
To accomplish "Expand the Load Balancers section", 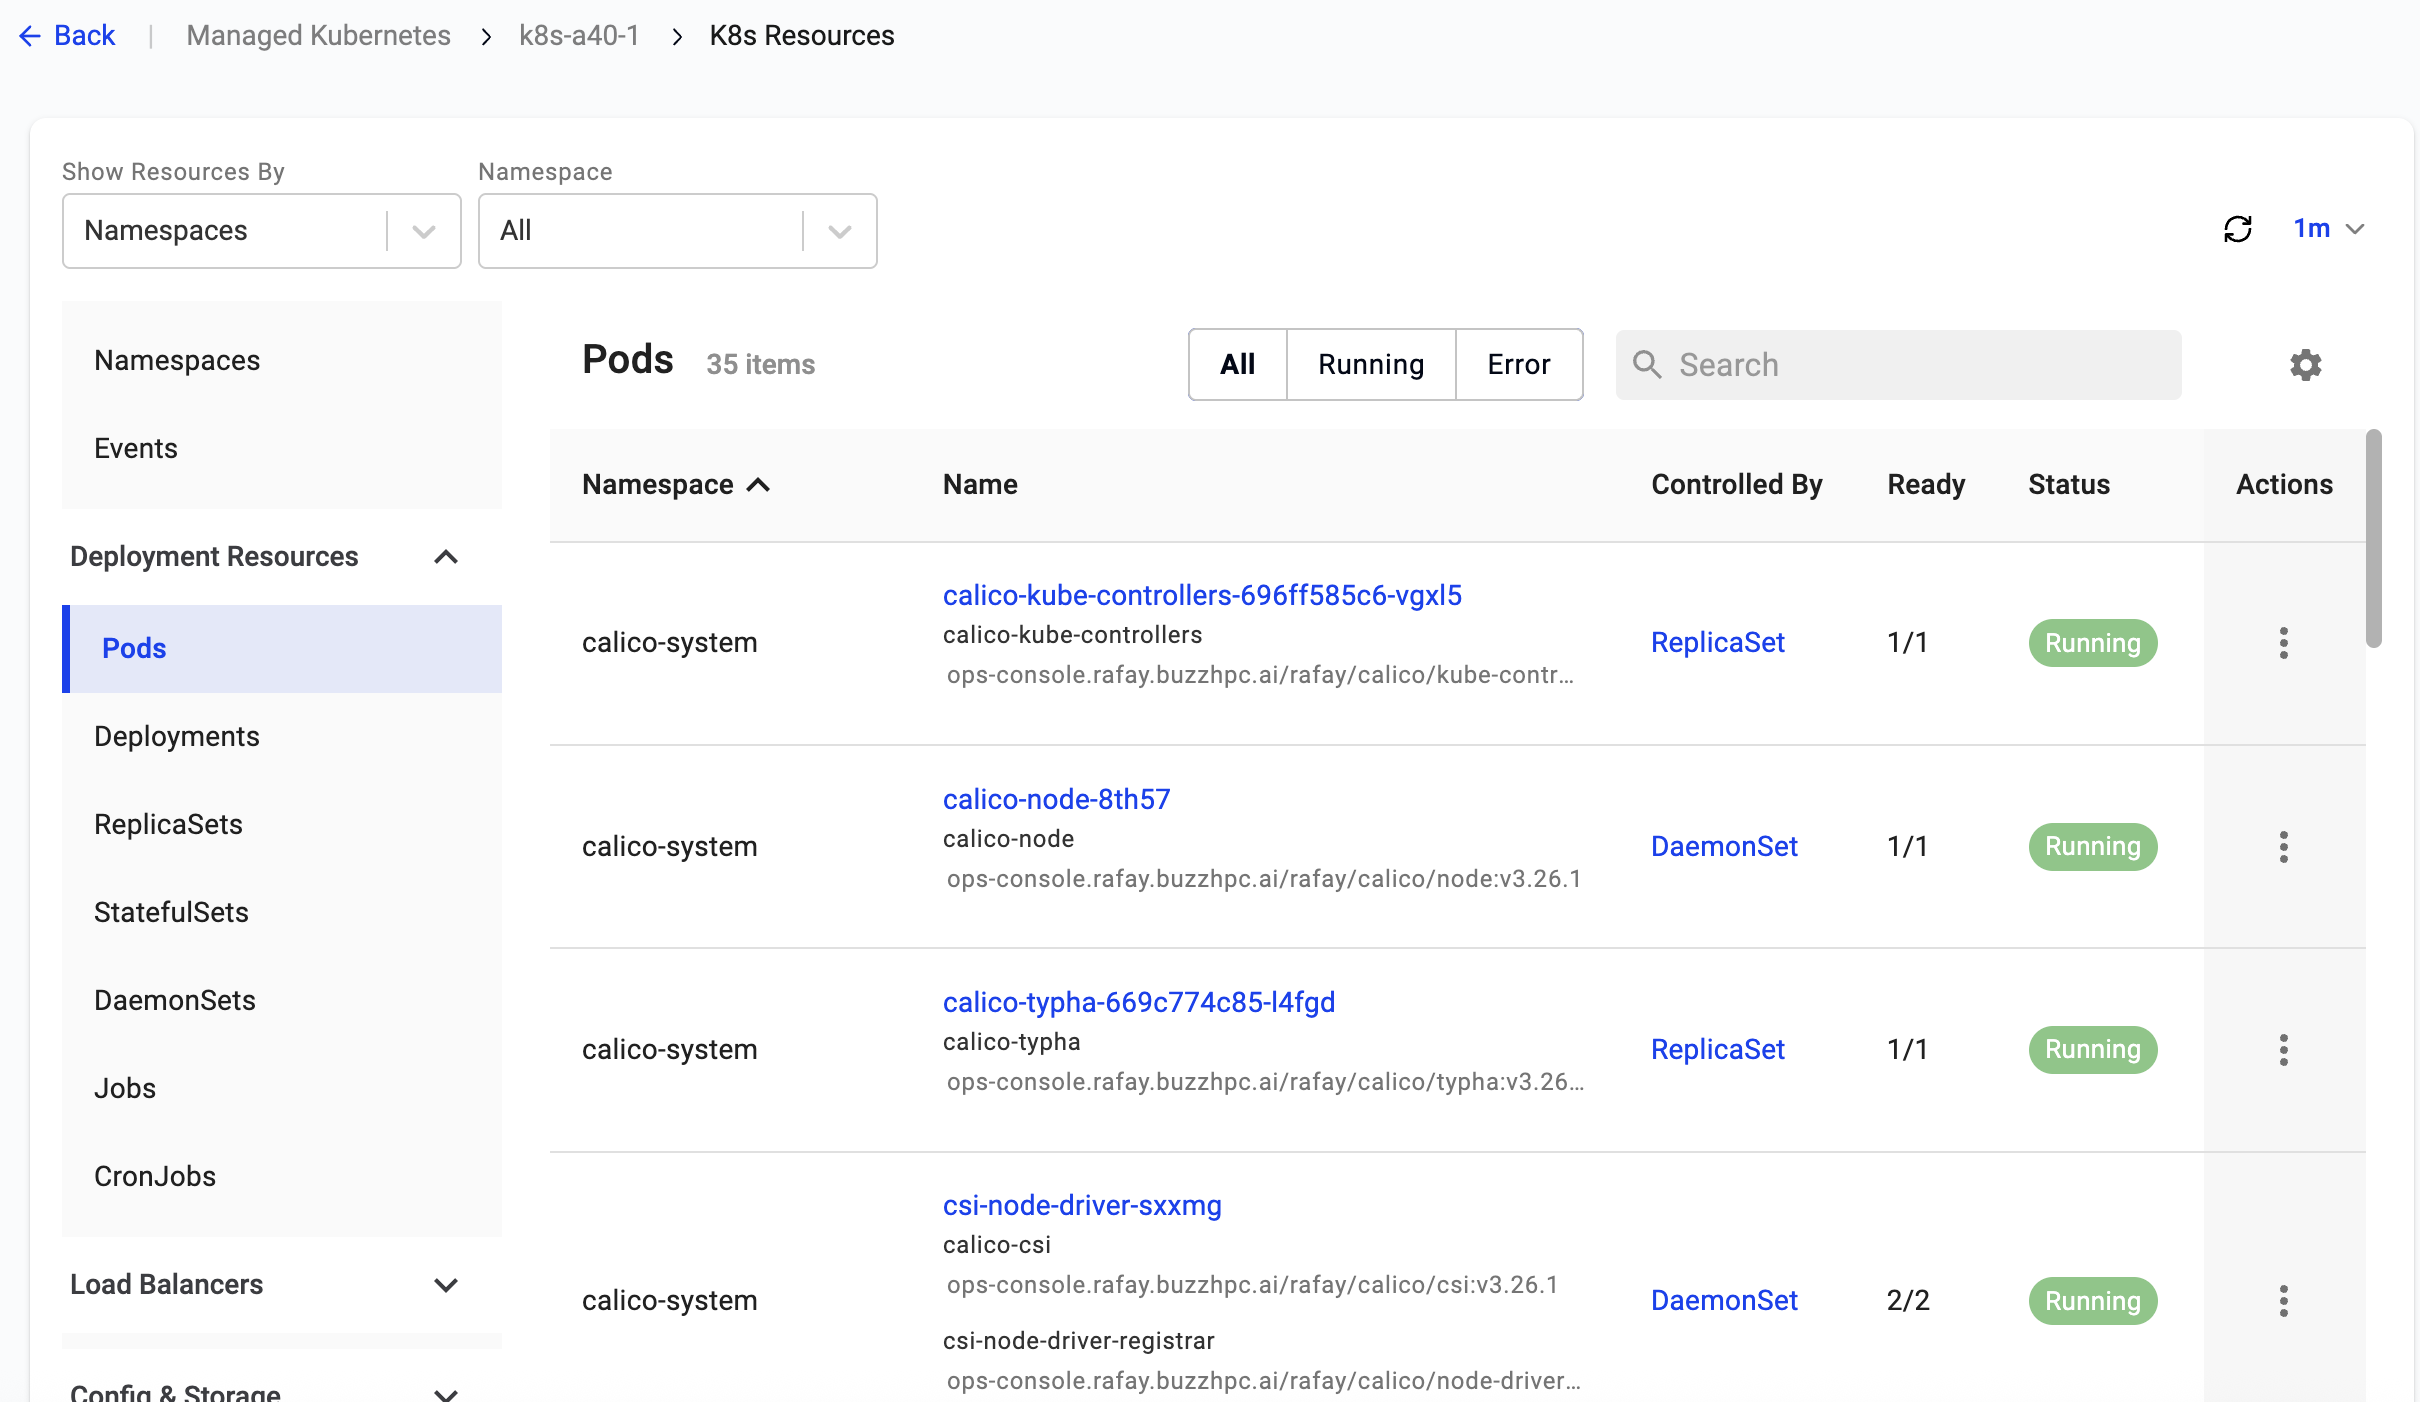I will pos(446,1285).
